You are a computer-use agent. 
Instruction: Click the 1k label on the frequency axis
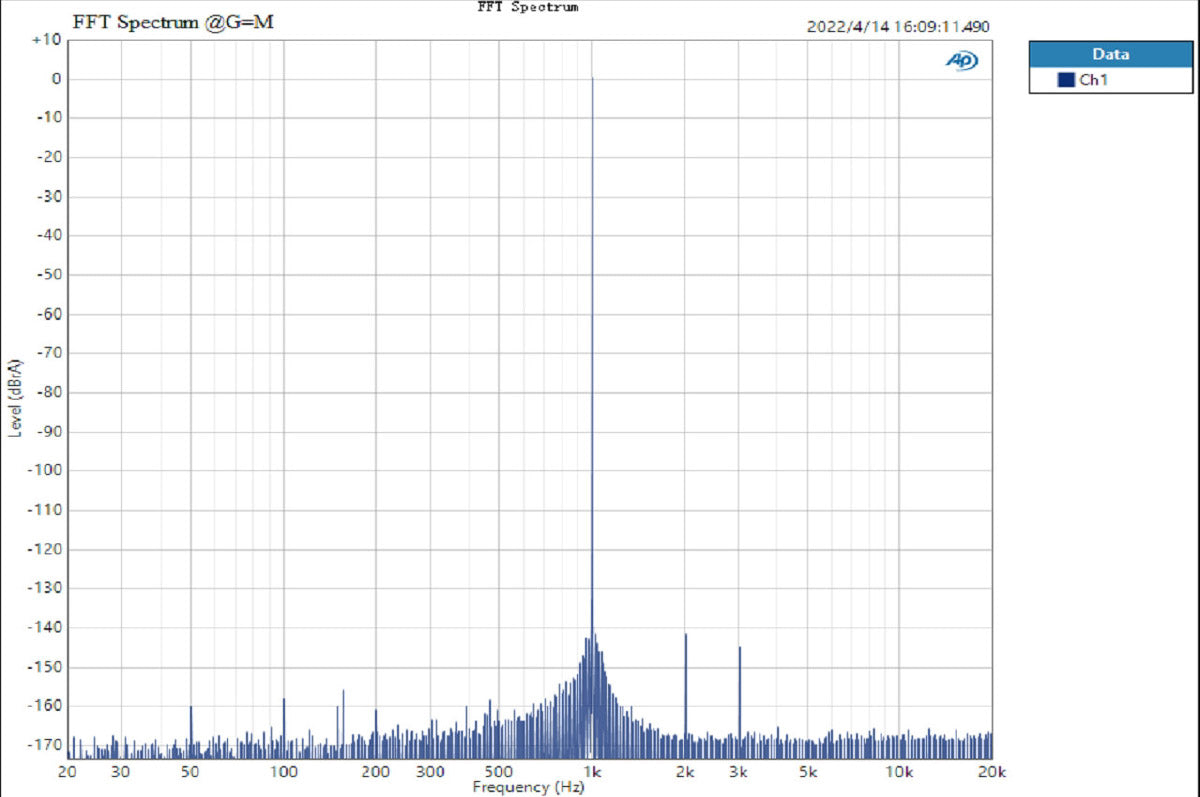click(592, 772)
